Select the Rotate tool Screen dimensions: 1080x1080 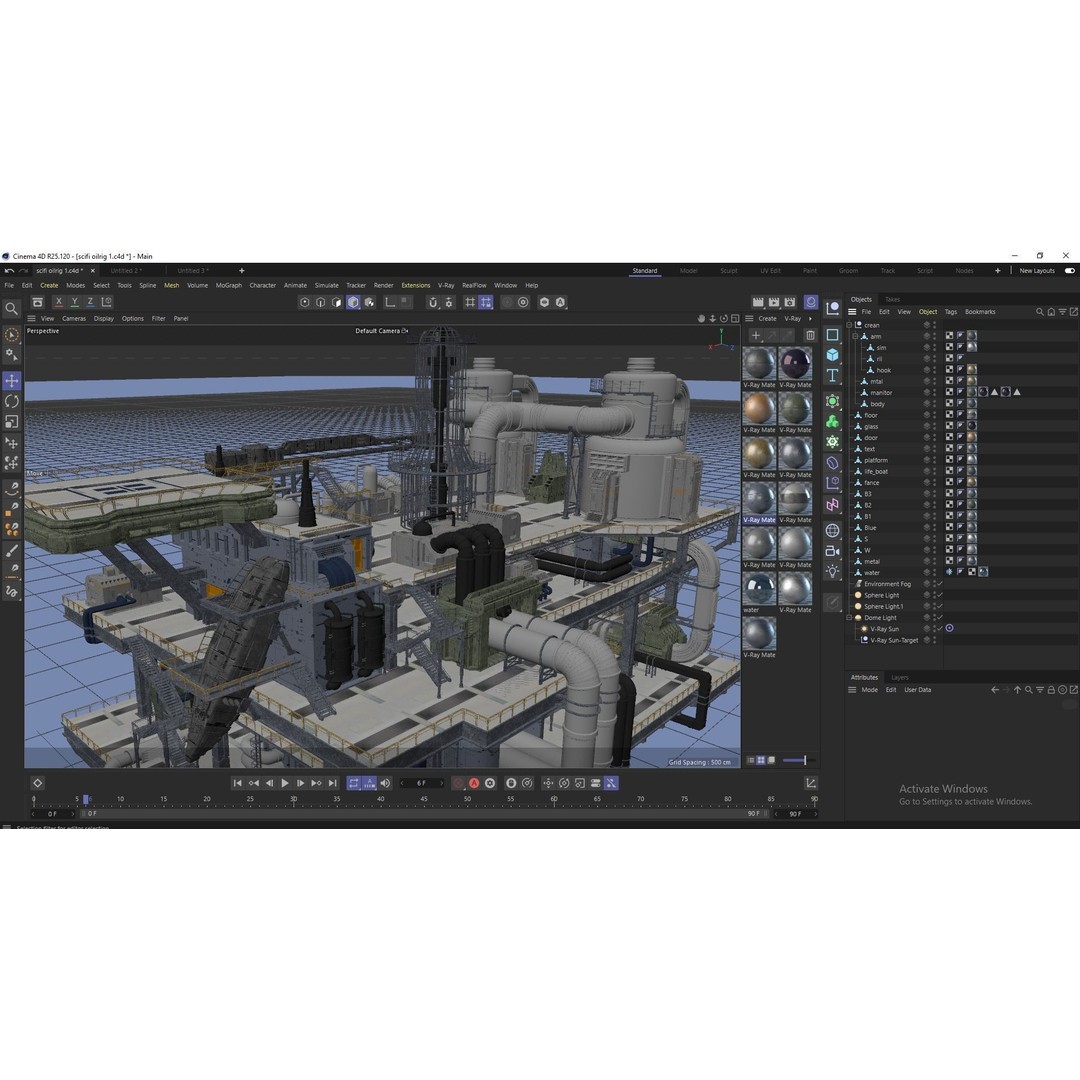pos(12,401)
